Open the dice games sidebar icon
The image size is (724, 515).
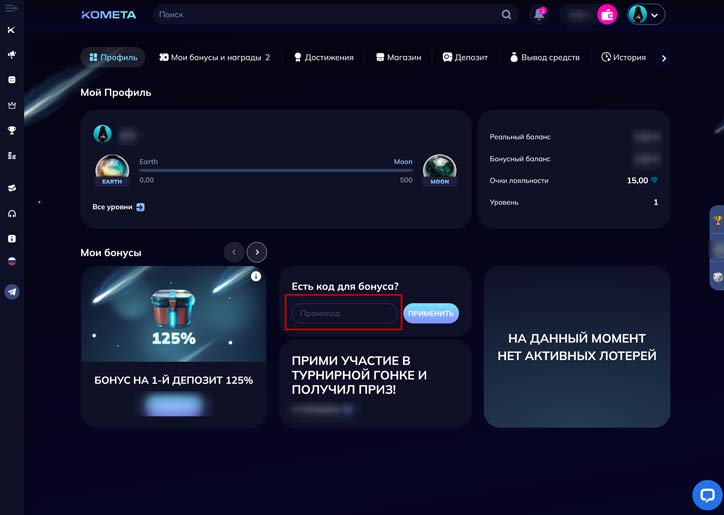click(x=12, y=79)
